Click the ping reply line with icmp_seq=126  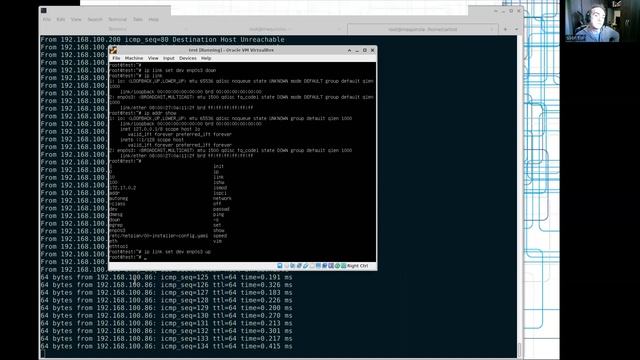point(167,285)
